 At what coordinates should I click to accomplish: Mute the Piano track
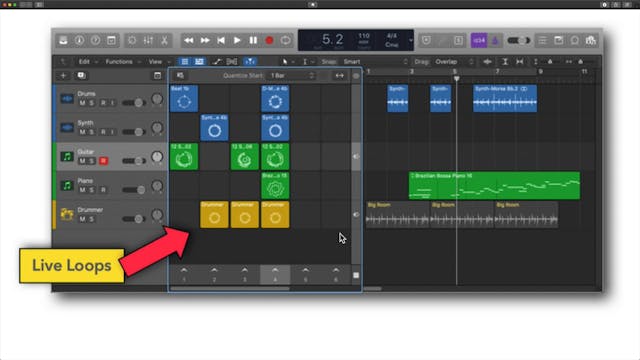(x=82, y=190)
